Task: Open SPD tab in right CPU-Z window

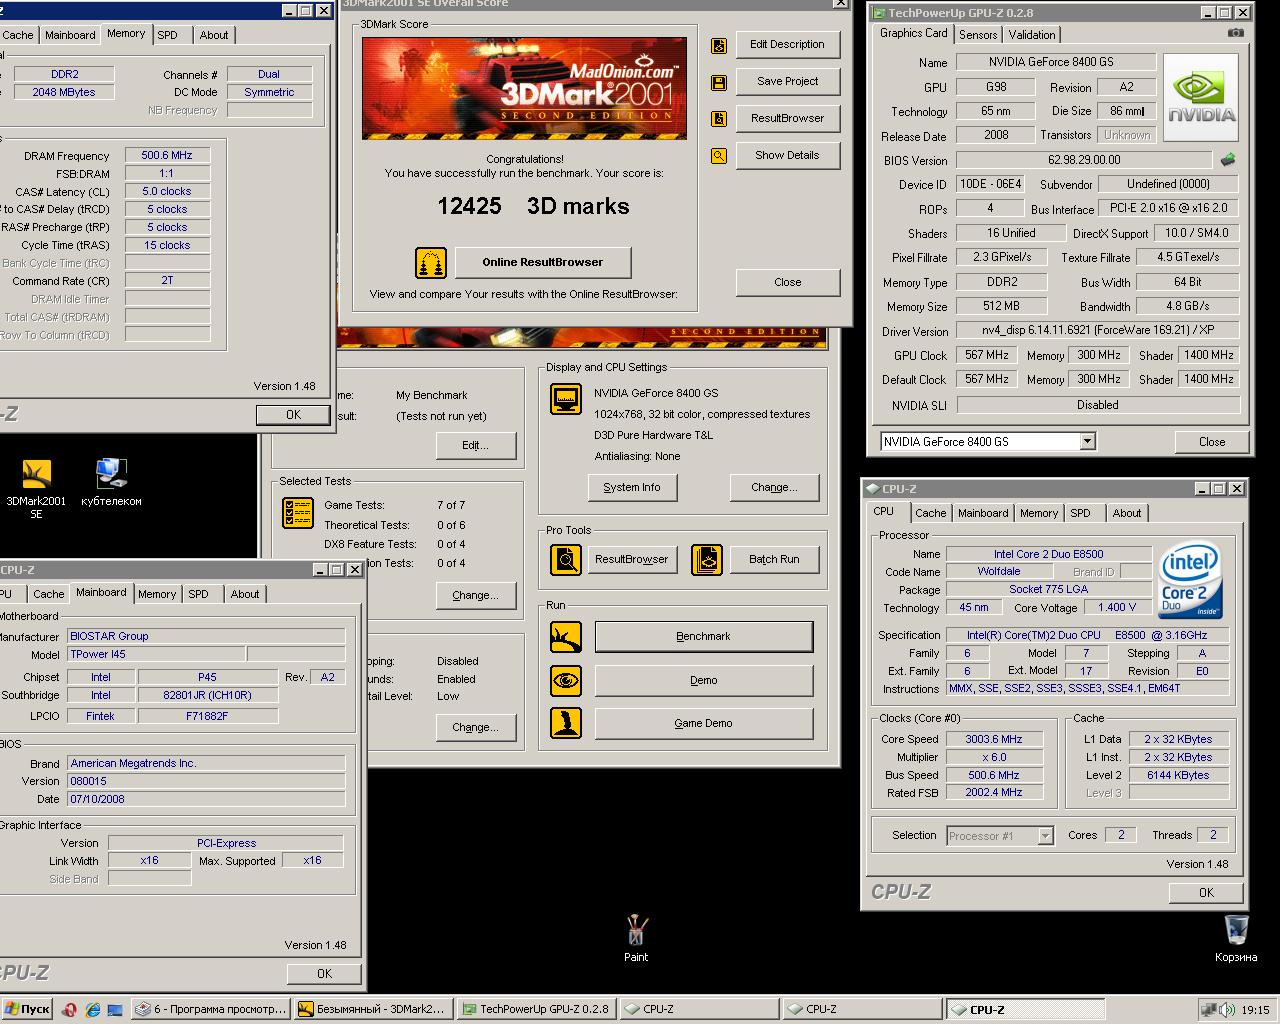Action: coord(1080,513)
